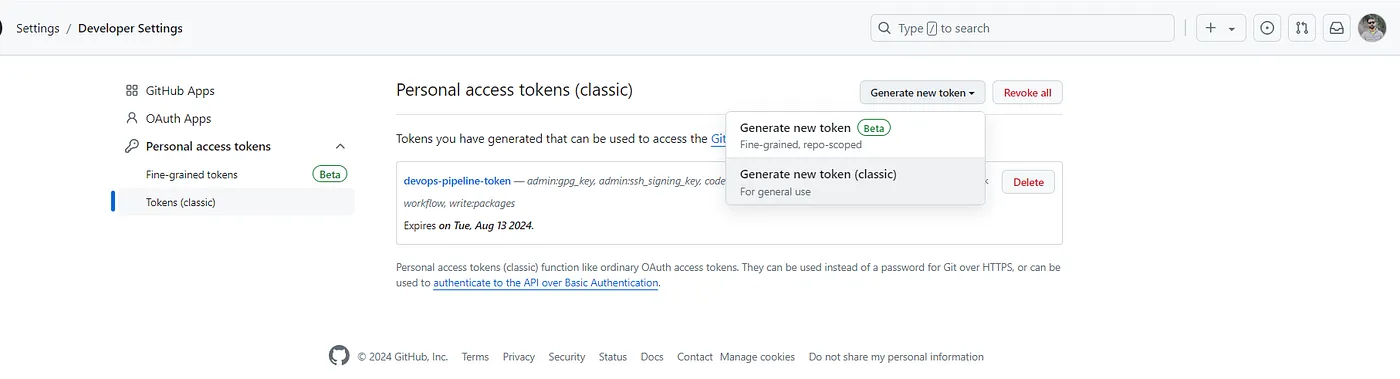Open GitHub Apps settings page
Screen dimensions: 1400x379
click(180, 91)
